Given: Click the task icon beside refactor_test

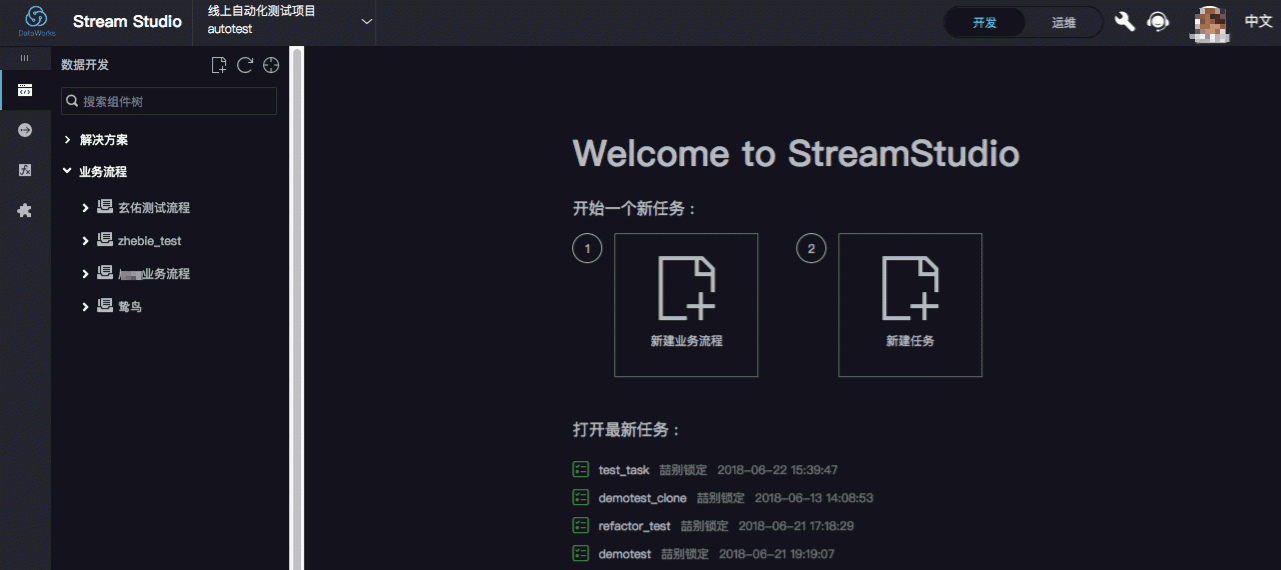Looking at the screenshot, I should pos(580,525).
